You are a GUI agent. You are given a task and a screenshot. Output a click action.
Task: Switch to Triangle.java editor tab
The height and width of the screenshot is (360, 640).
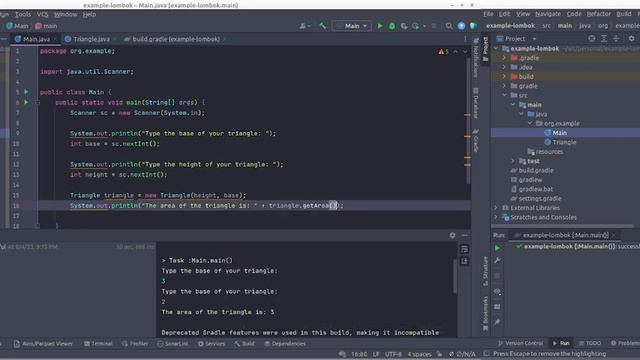coord(91,39)
